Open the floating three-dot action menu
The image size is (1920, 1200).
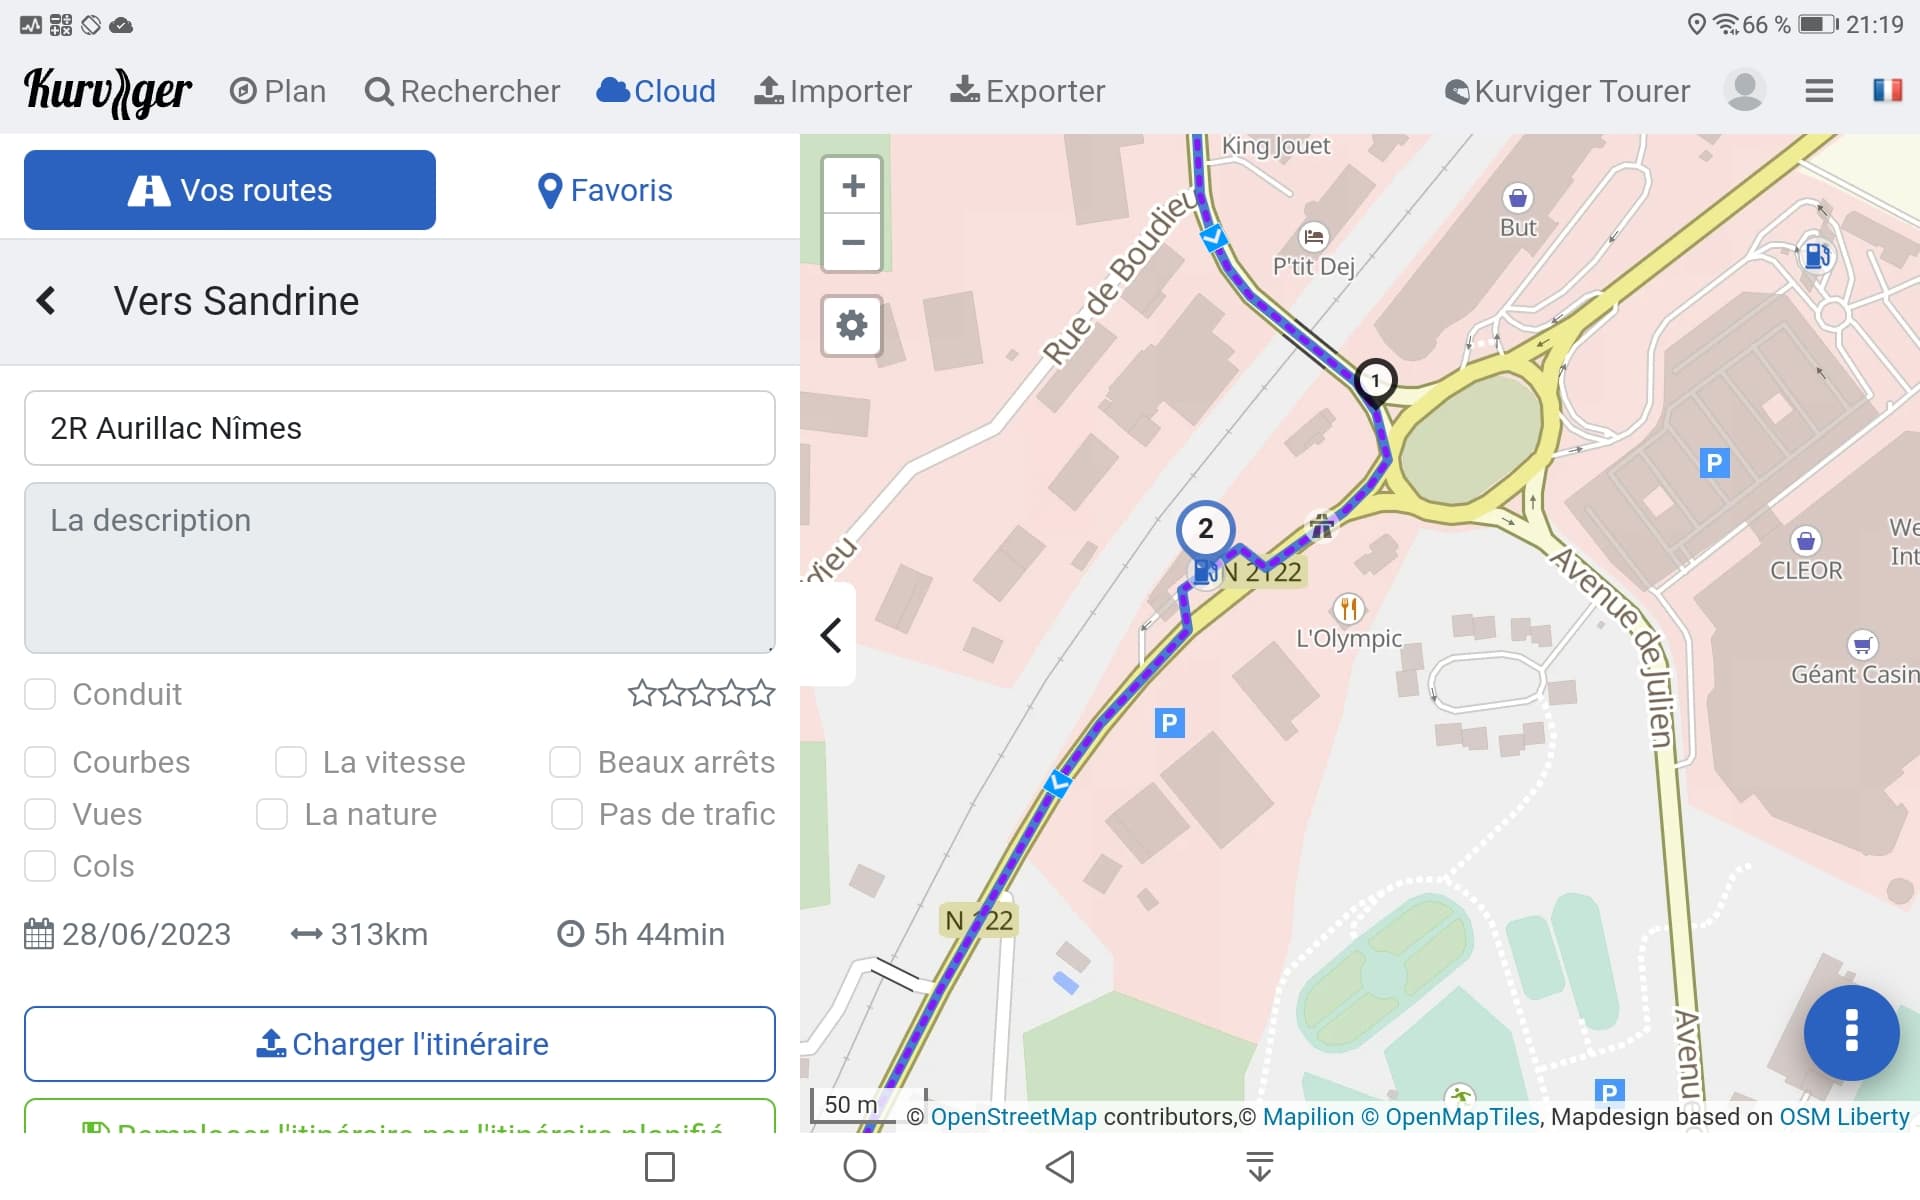pos(1851,1032)
